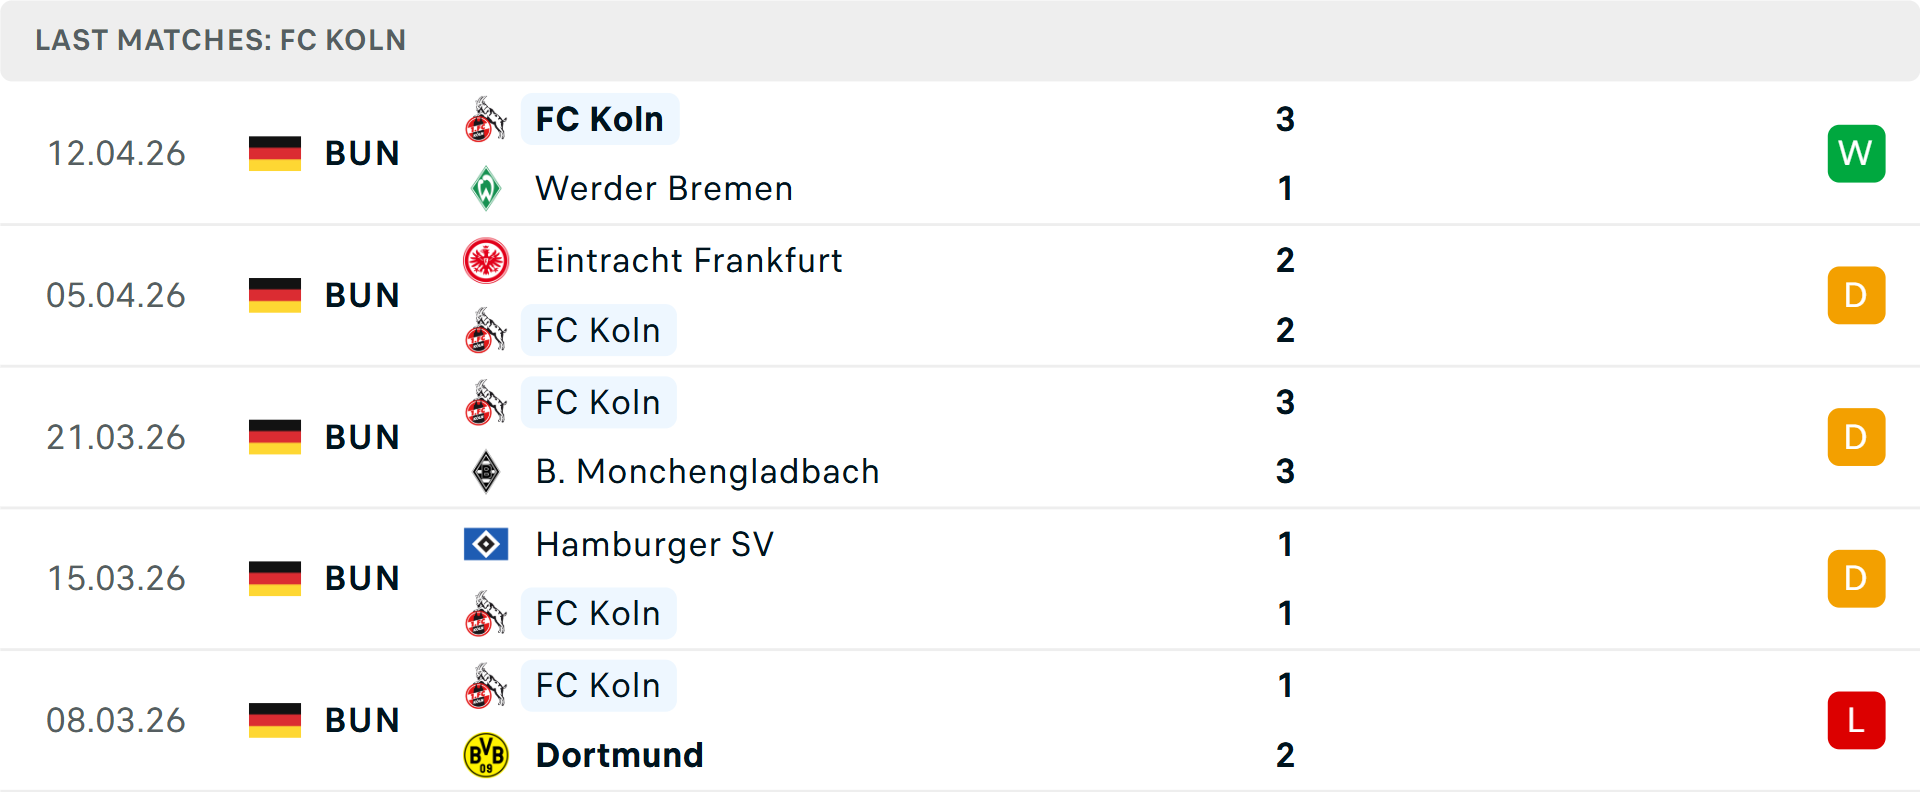Image resolution: width=1920 pixels, height=792 pixels.
Task: Click the Dortmund BVB crest
Action: coord(486,755)
